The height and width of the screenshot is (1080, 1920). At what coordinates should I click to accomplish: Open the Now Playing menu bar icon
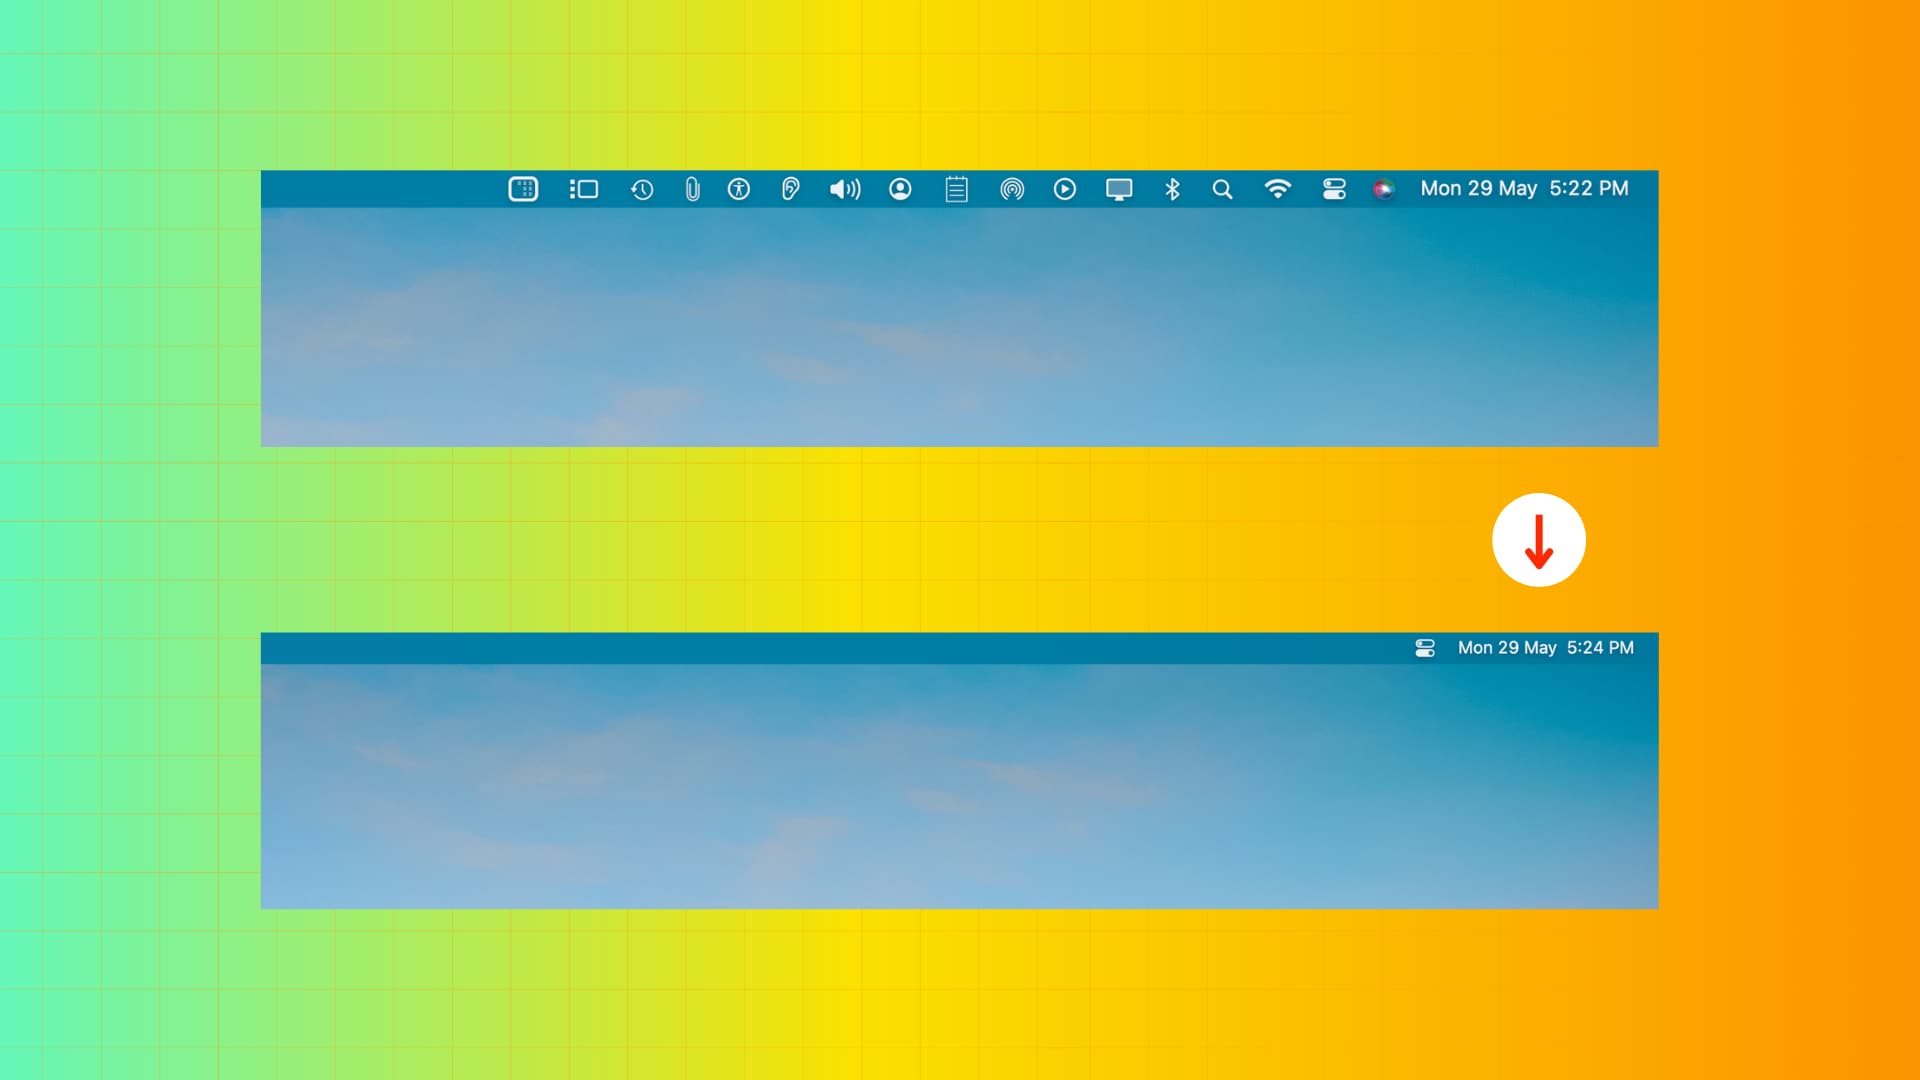(1065, 189)
